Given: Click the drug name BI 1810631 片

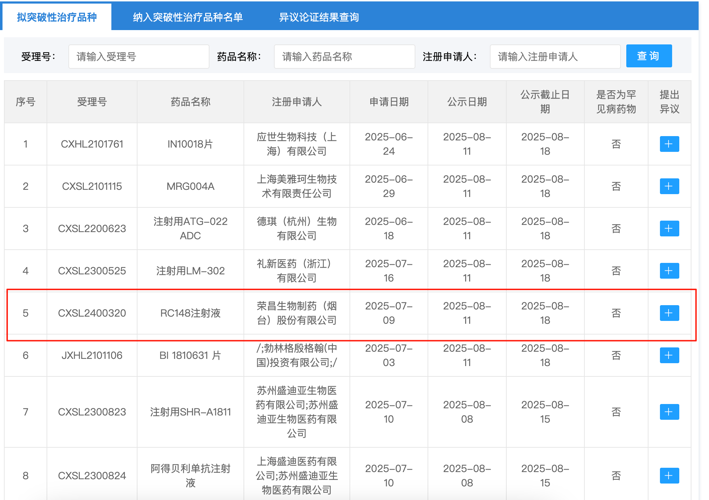Looking at the screenshot, I should [190, 355].
